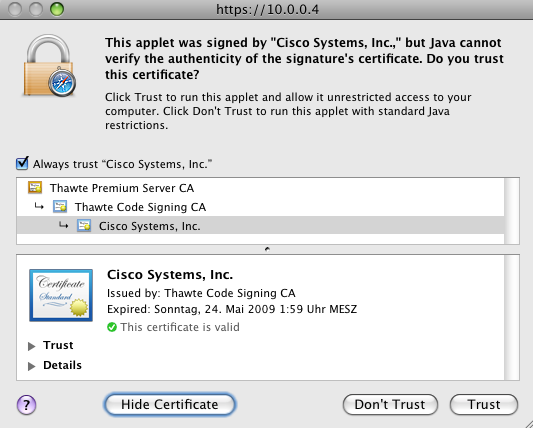The image size is (533, 428).
Task: Click the split-pane divider handle
Action: coord(268,249)
